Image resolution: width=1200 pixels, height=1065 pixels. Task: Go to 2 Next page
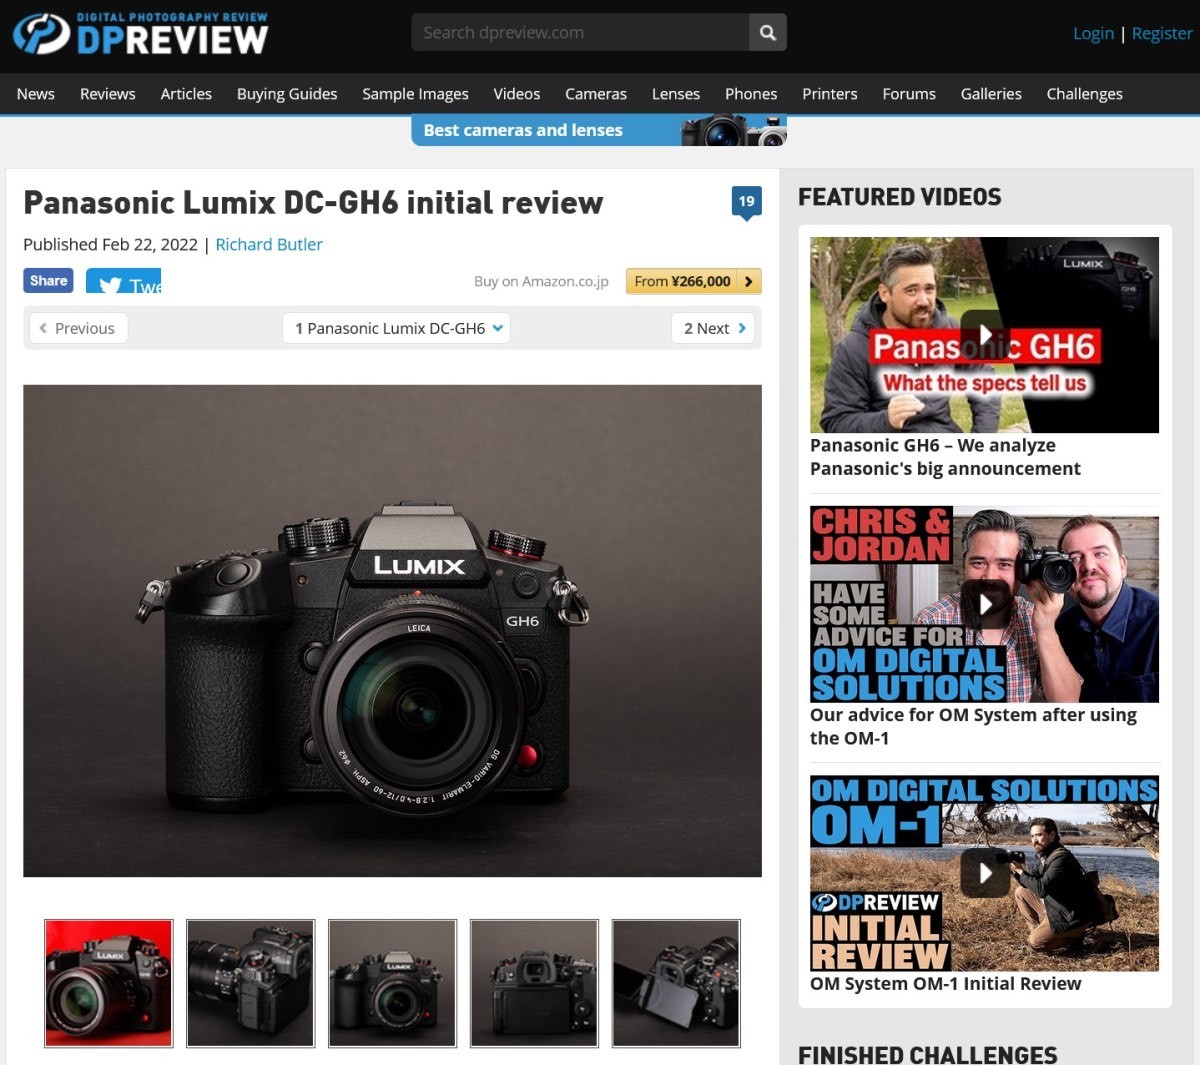coord(713,328)
